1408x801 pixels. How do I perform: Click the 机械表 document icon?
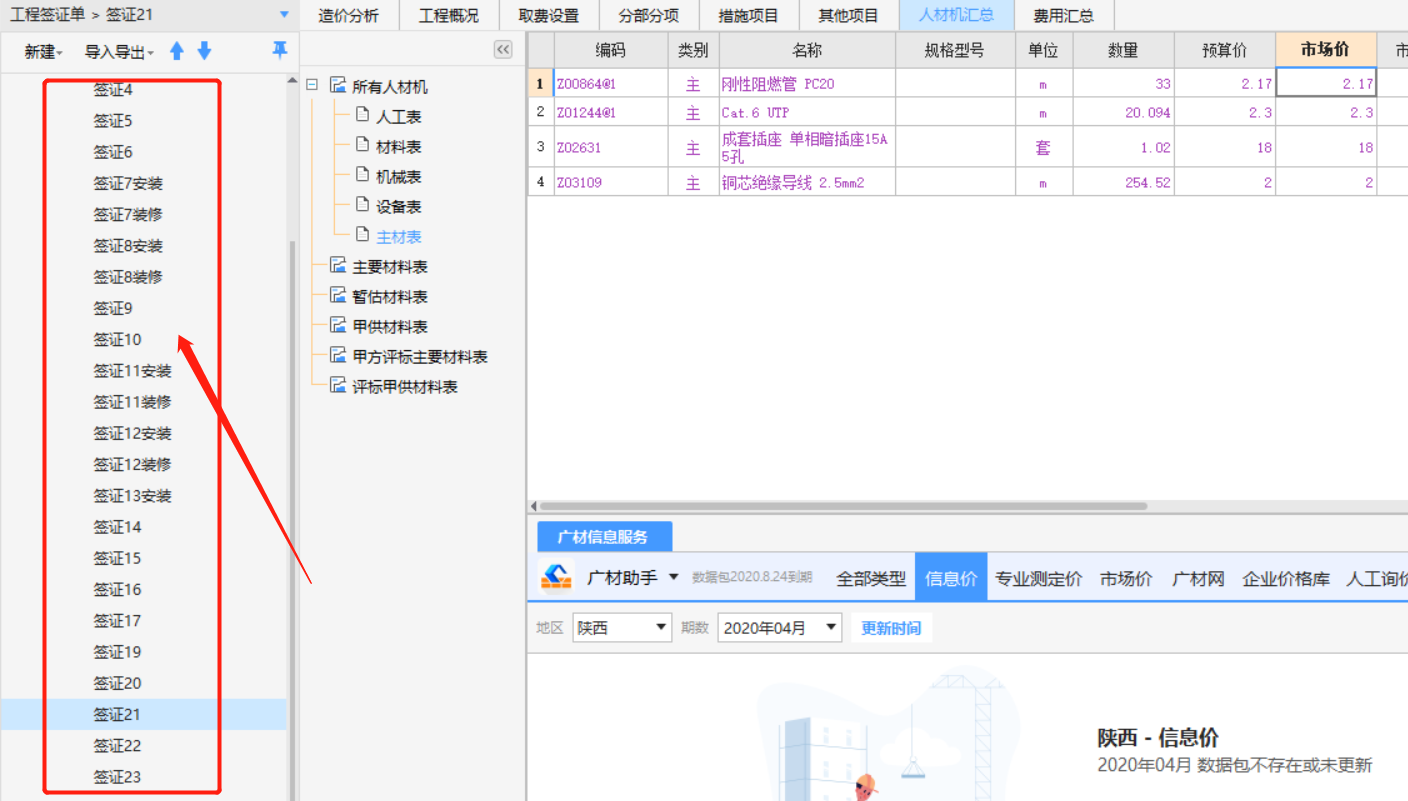[x=363, y=175]
